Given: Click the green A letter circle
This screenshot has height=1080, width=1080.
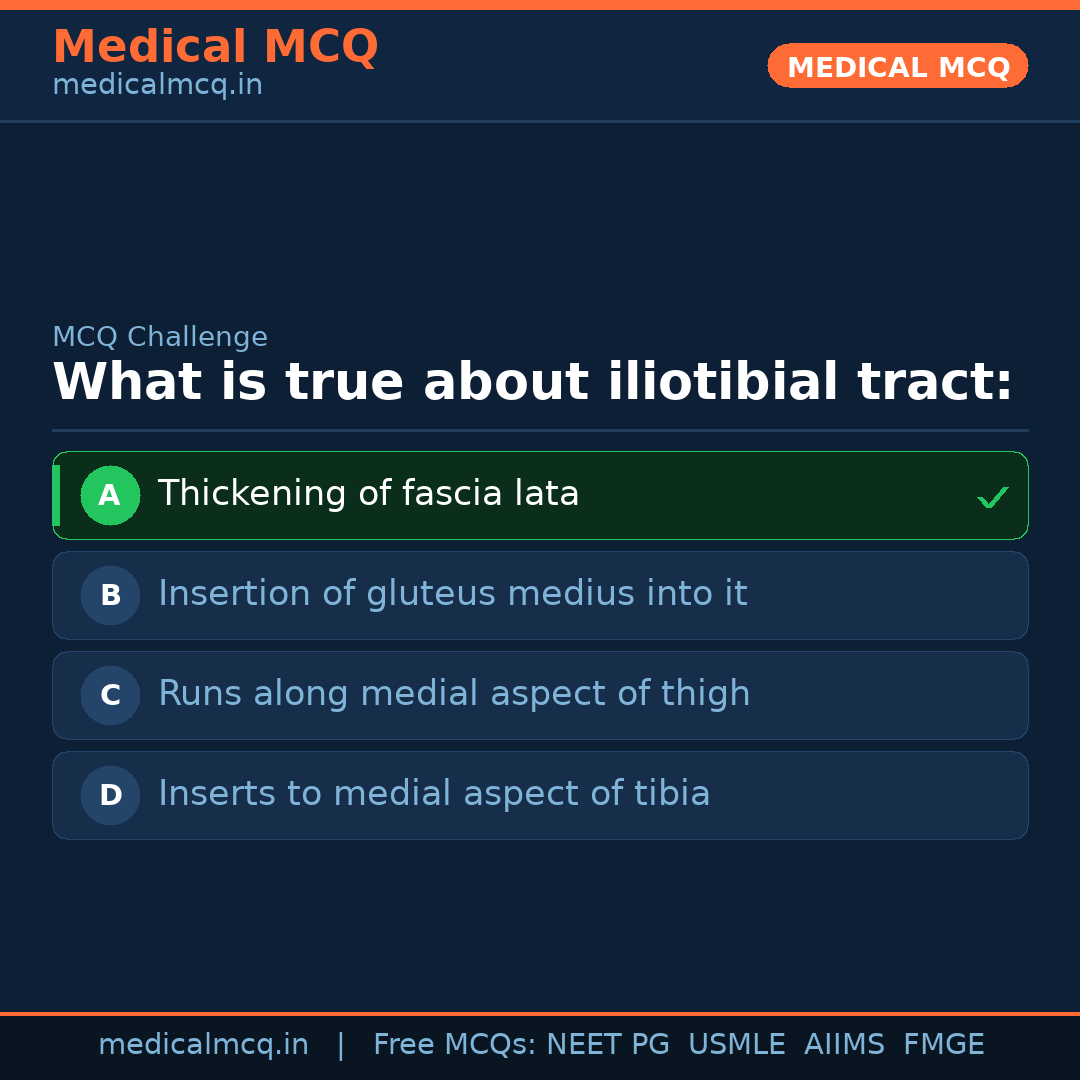Looking at the screenshot, I should 110,495.
